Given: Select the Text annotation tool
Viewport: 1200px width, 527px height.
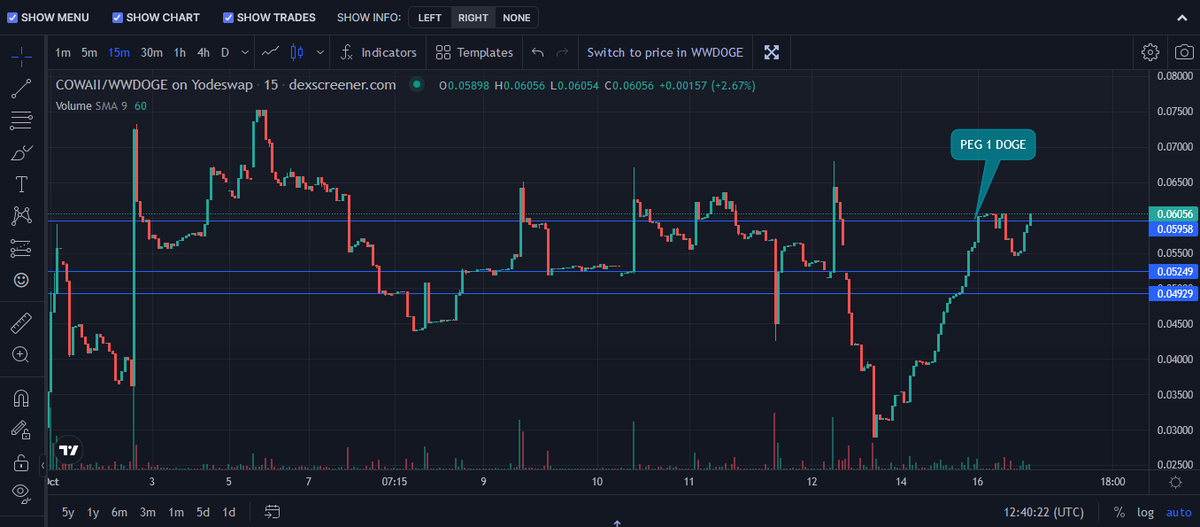Looking at the screenshot, I should click(x=21, y=184).
